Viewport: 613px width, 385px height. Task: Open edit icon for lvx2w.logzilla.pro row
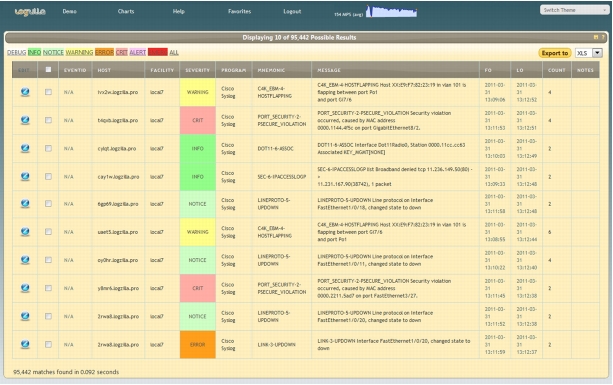tap(25, 92)
